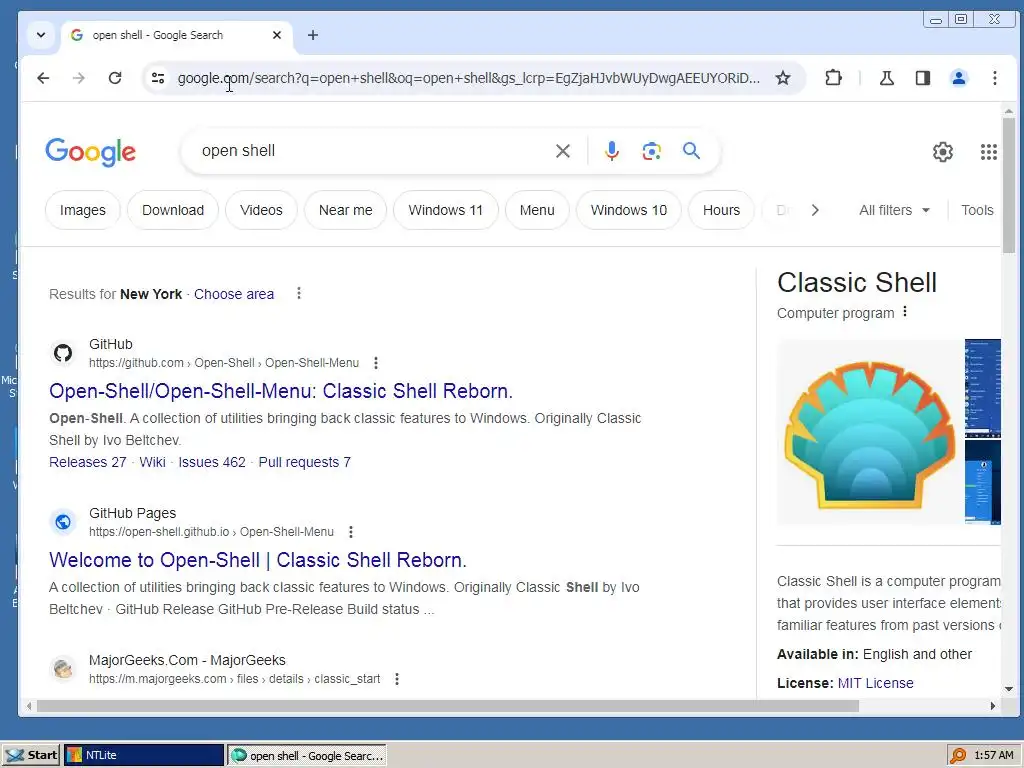Click the horizontal scrollbar thumb
This screenshot has width=1024, height=768.
tap(447, 706)
